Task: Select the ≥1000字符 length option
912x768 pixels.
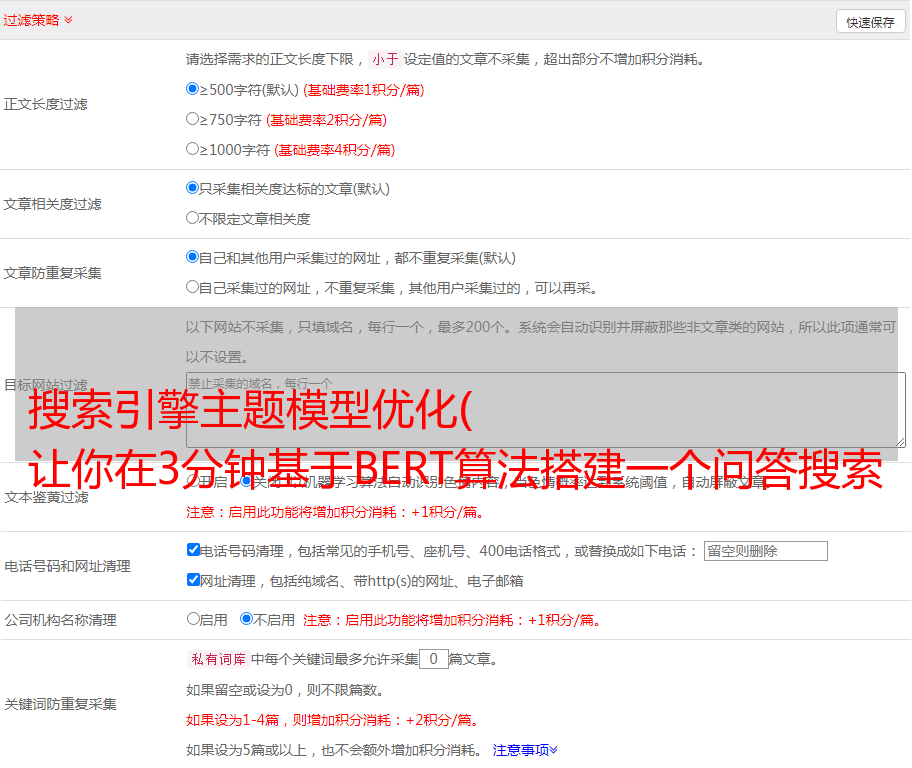Action: tap(193, 149)
